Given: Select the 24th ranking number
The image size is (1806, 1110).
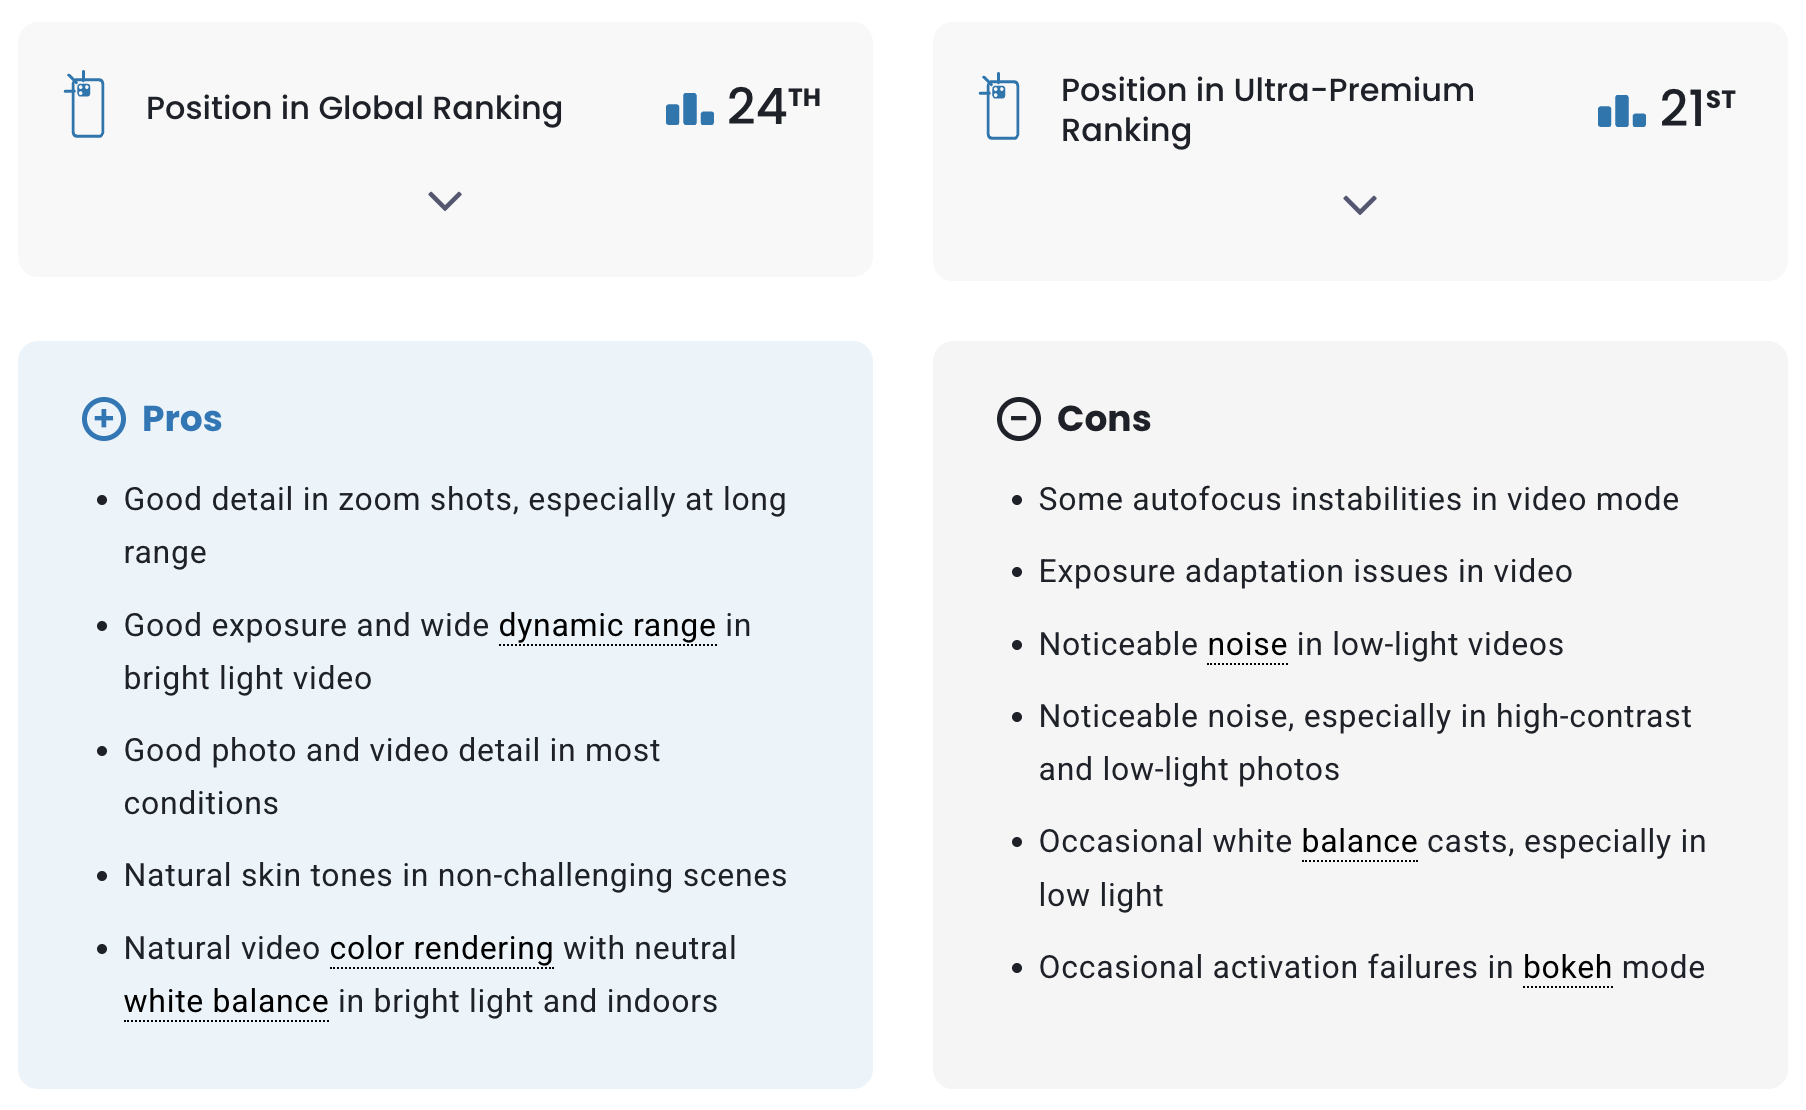Looking at the screenshot, I should [773, 106].
